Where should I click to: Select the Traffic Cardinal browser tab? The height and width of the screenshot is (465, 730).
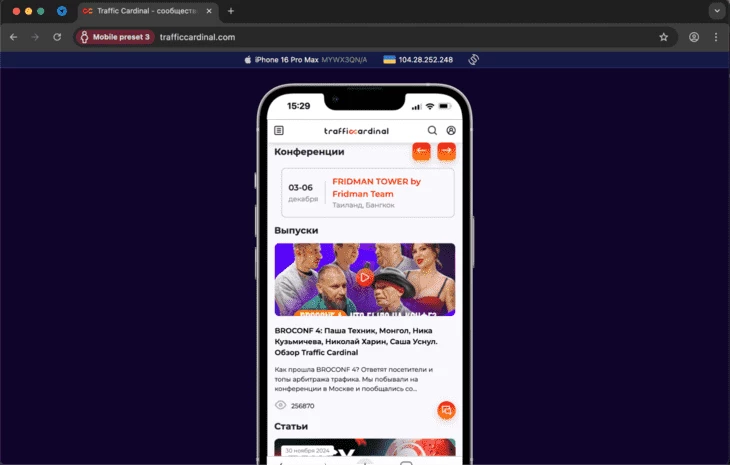(148, 11)
